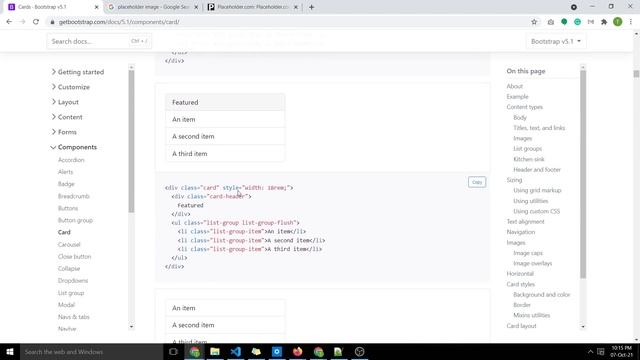Open Breadcrumb docs link

[x=73, y=196]
